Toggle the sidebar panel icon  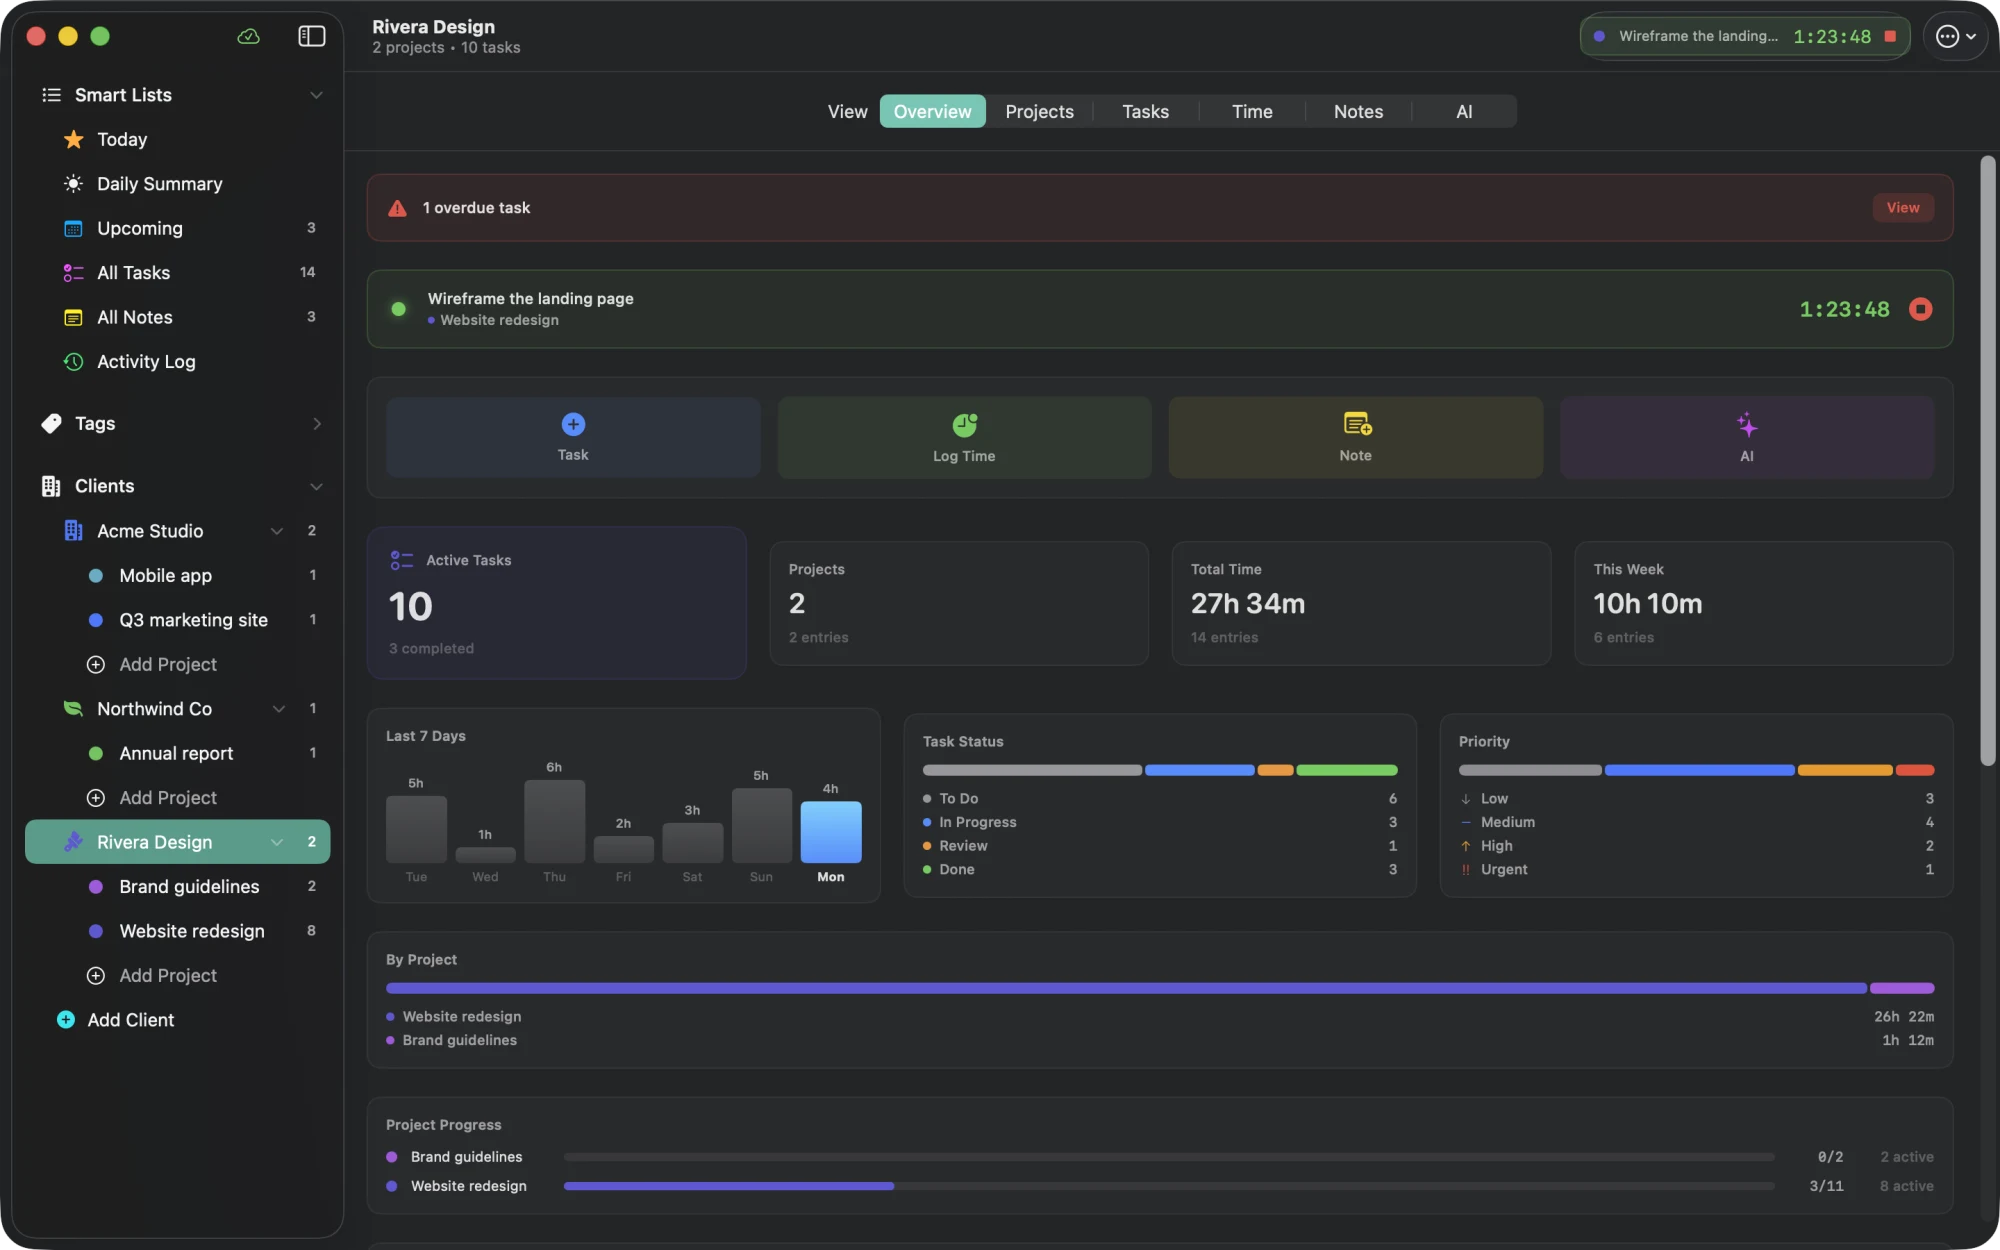click(311, 36)
